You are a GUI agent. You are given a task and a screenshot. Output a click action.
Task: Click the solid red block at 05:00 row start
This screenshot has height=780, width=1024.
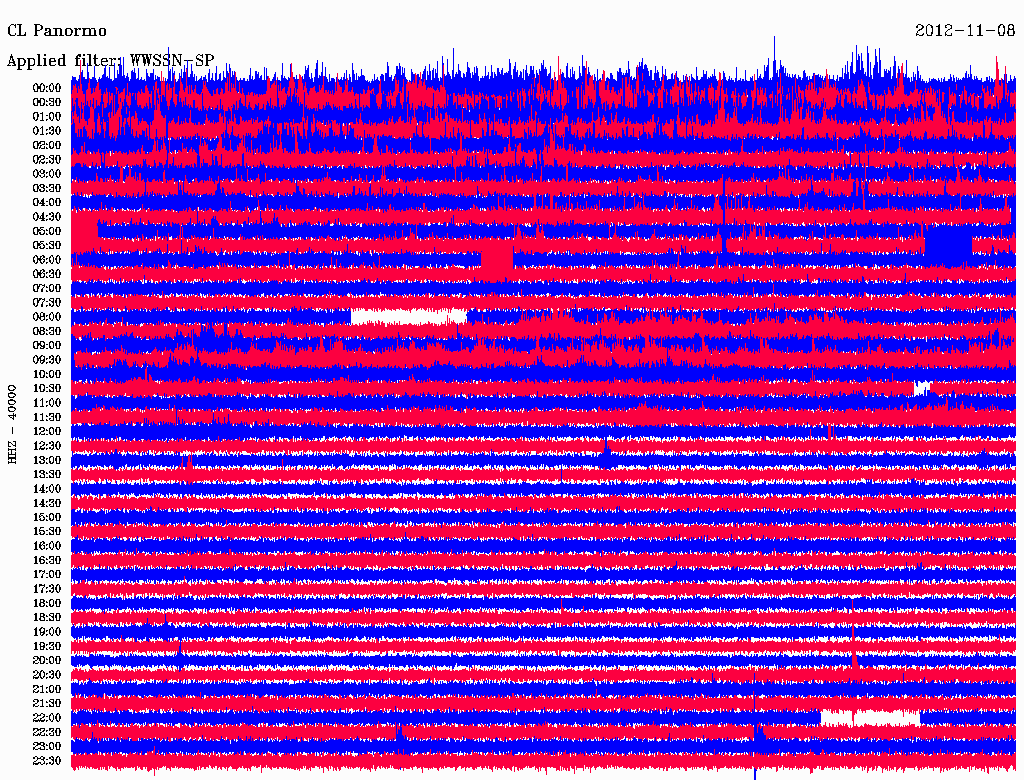tap(85, 233)
